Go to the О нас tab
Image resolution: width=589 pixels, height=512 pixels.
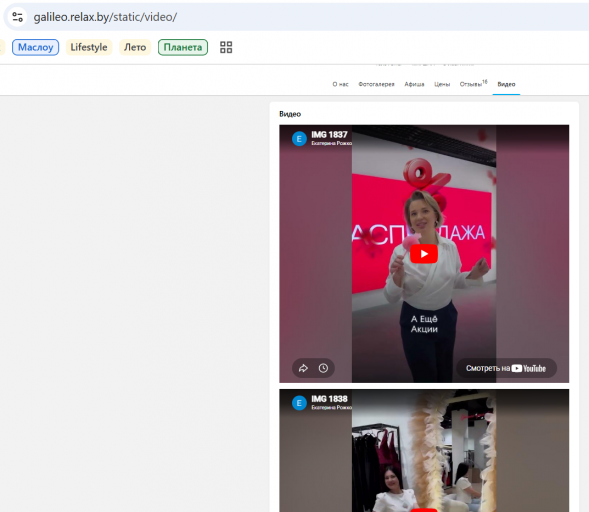[x=340, y=84]
